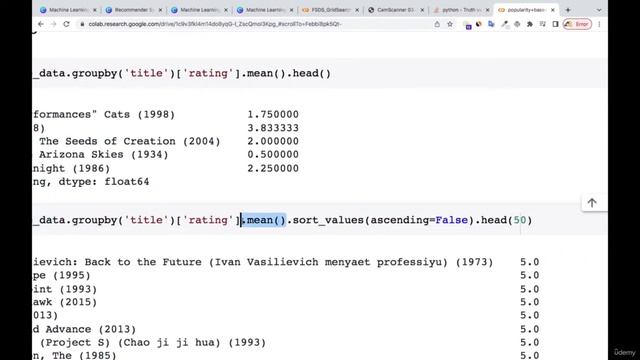Click the value 2.000000
This screenshot has width=640, height=360.
[273, 141]
